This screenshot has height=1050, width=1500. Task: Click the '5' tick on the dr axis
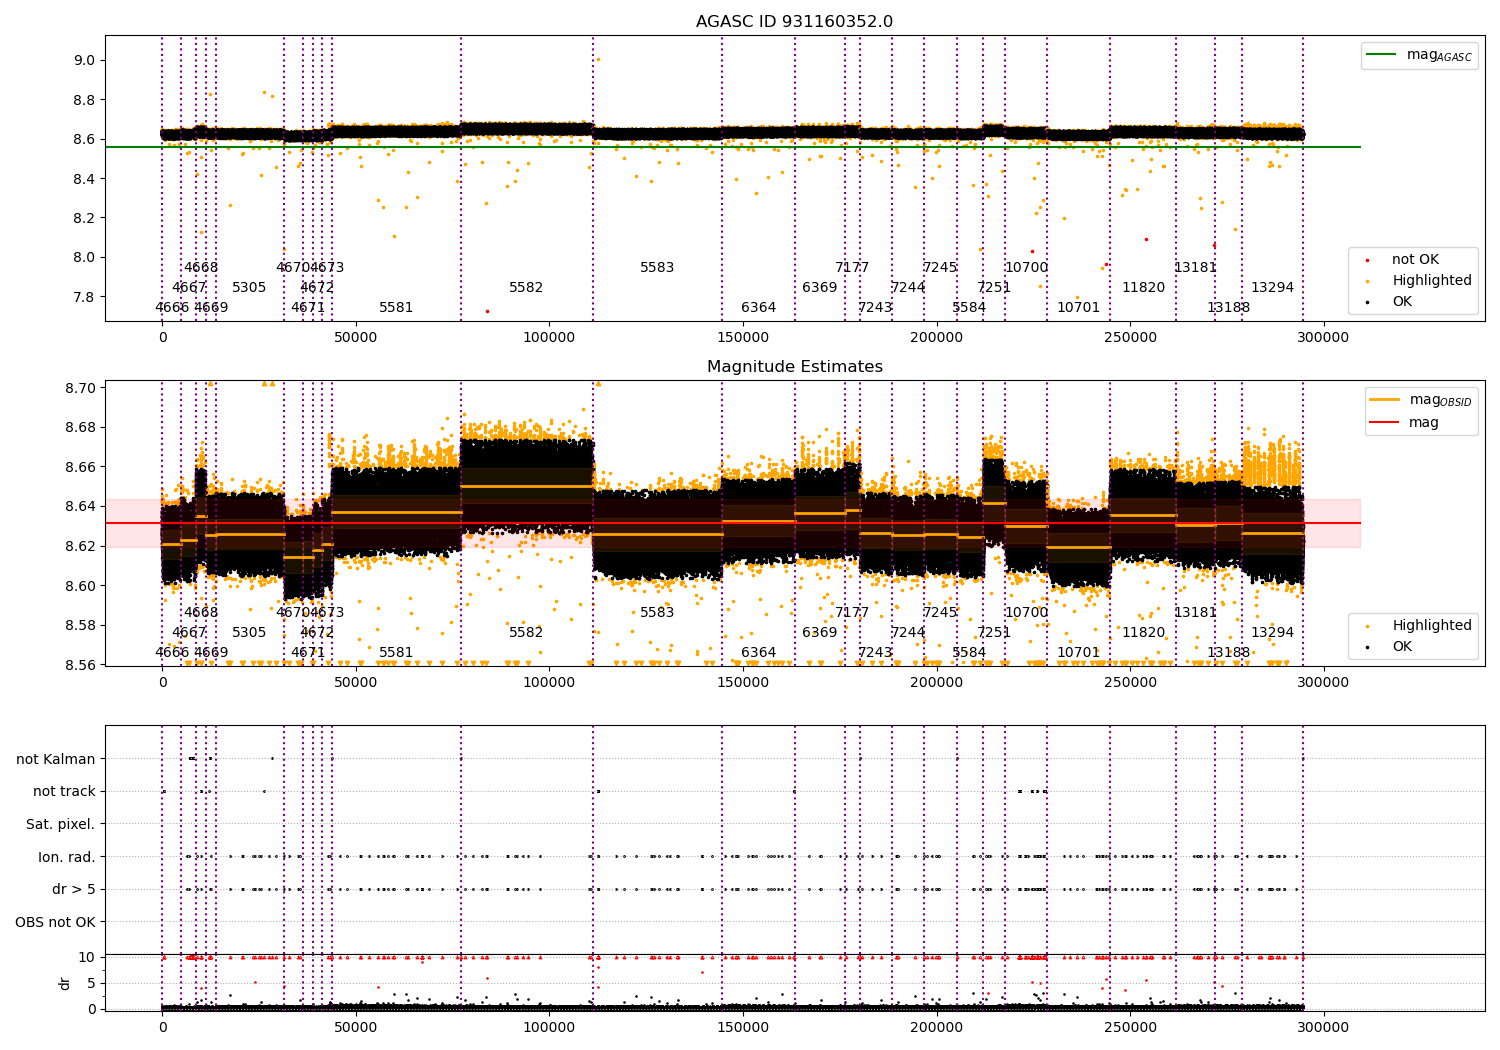tap(92, 983)
